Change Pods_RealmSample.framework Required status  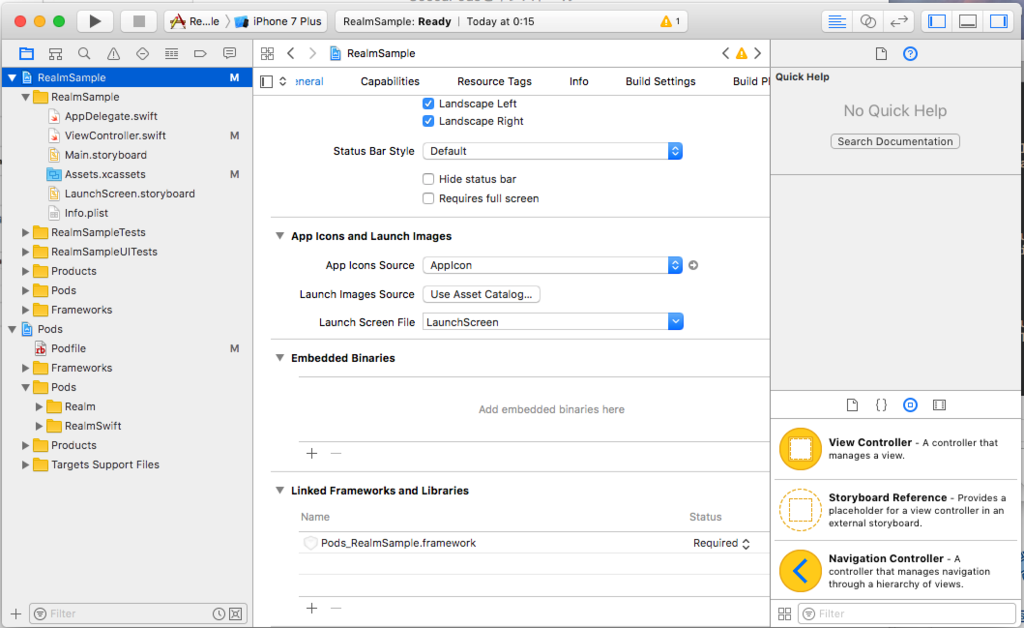point(722,543)
